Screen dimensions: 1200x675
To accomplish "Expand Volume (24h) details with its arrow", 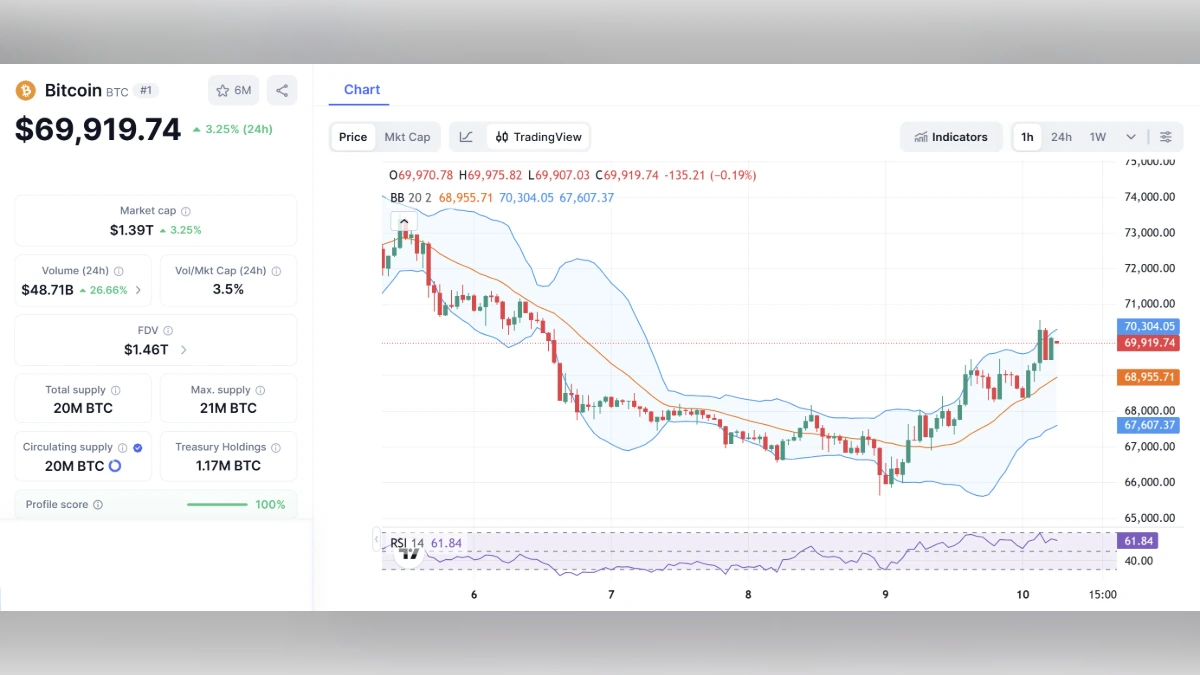I will (138, 290).
